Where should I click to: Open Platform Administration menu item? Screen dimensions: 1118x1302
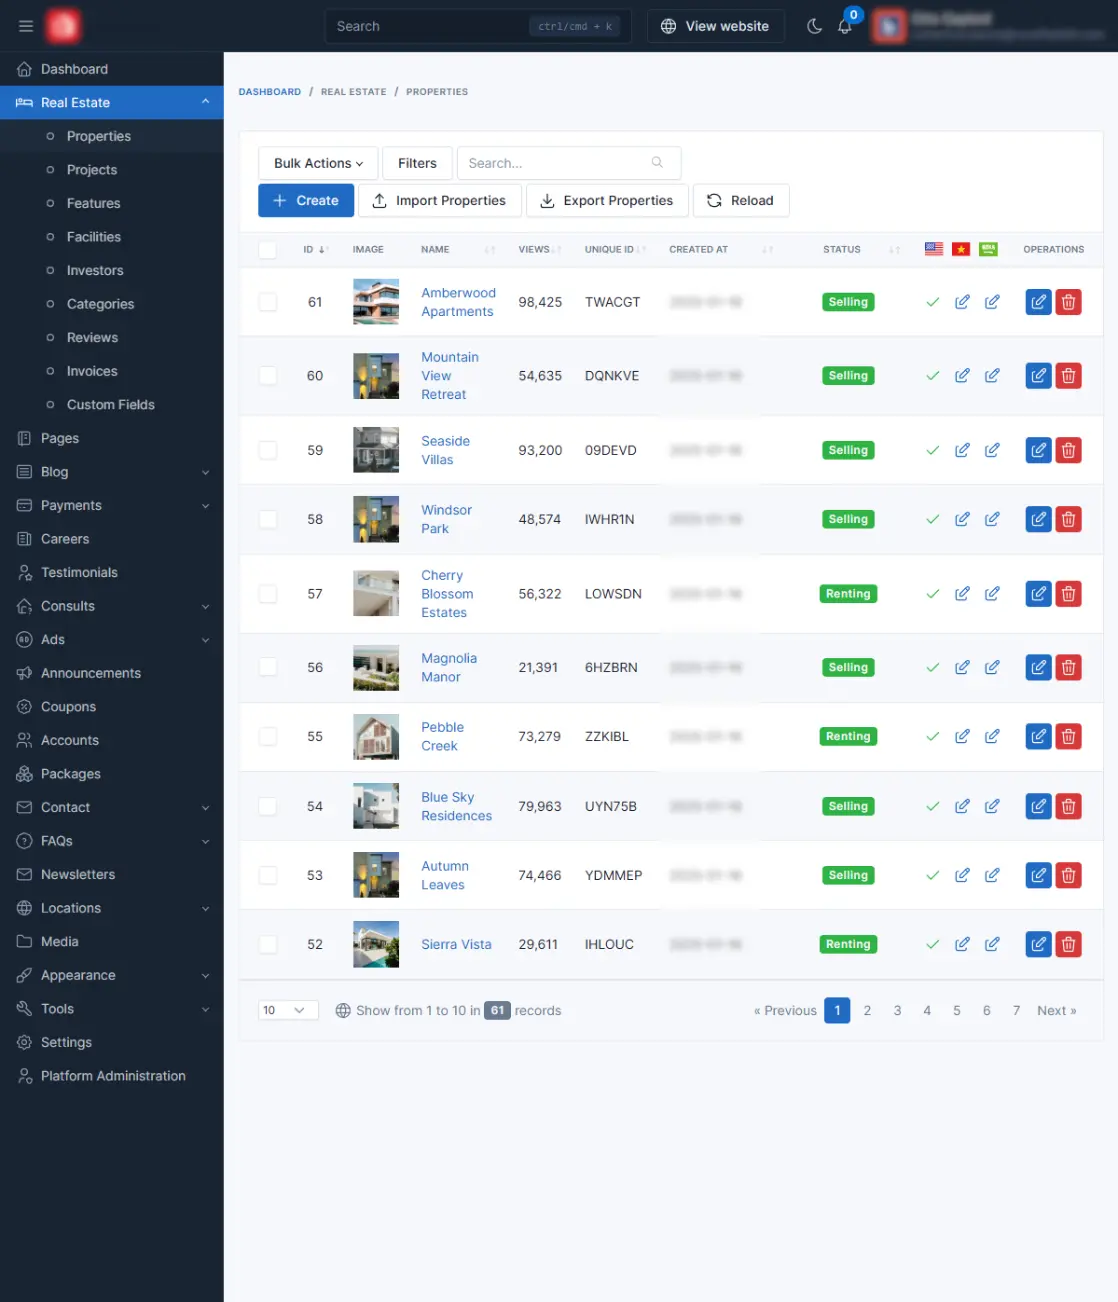111,1076
